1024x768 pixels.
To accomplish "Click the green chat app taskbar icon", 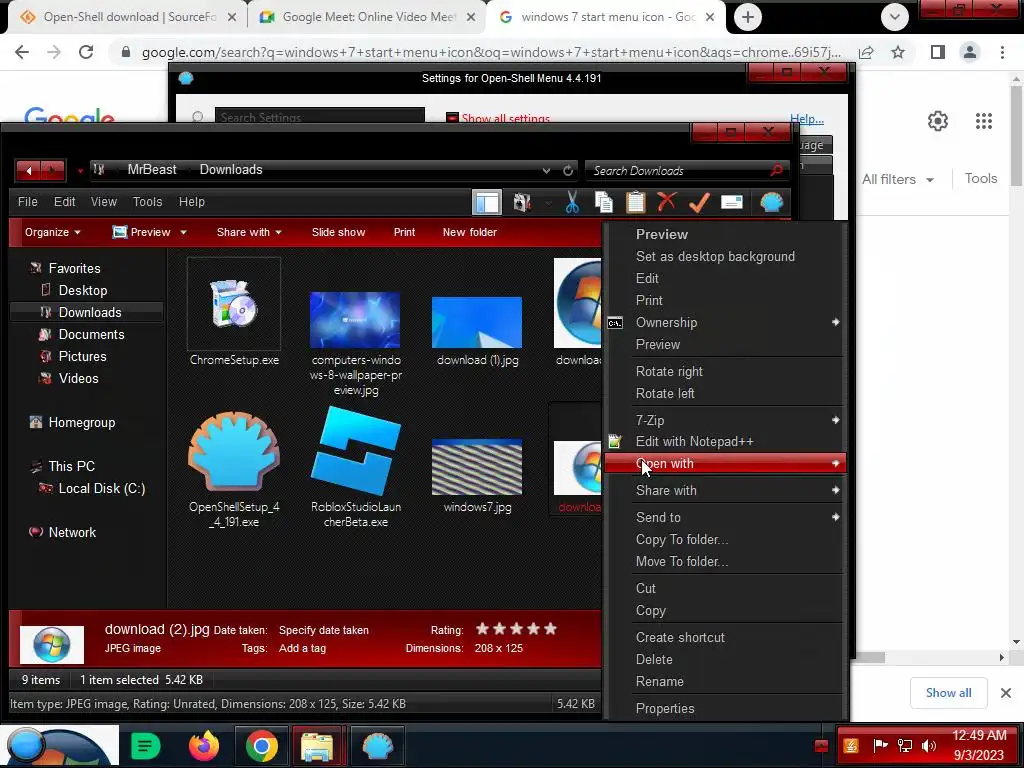I will click(x=146, y=746).
